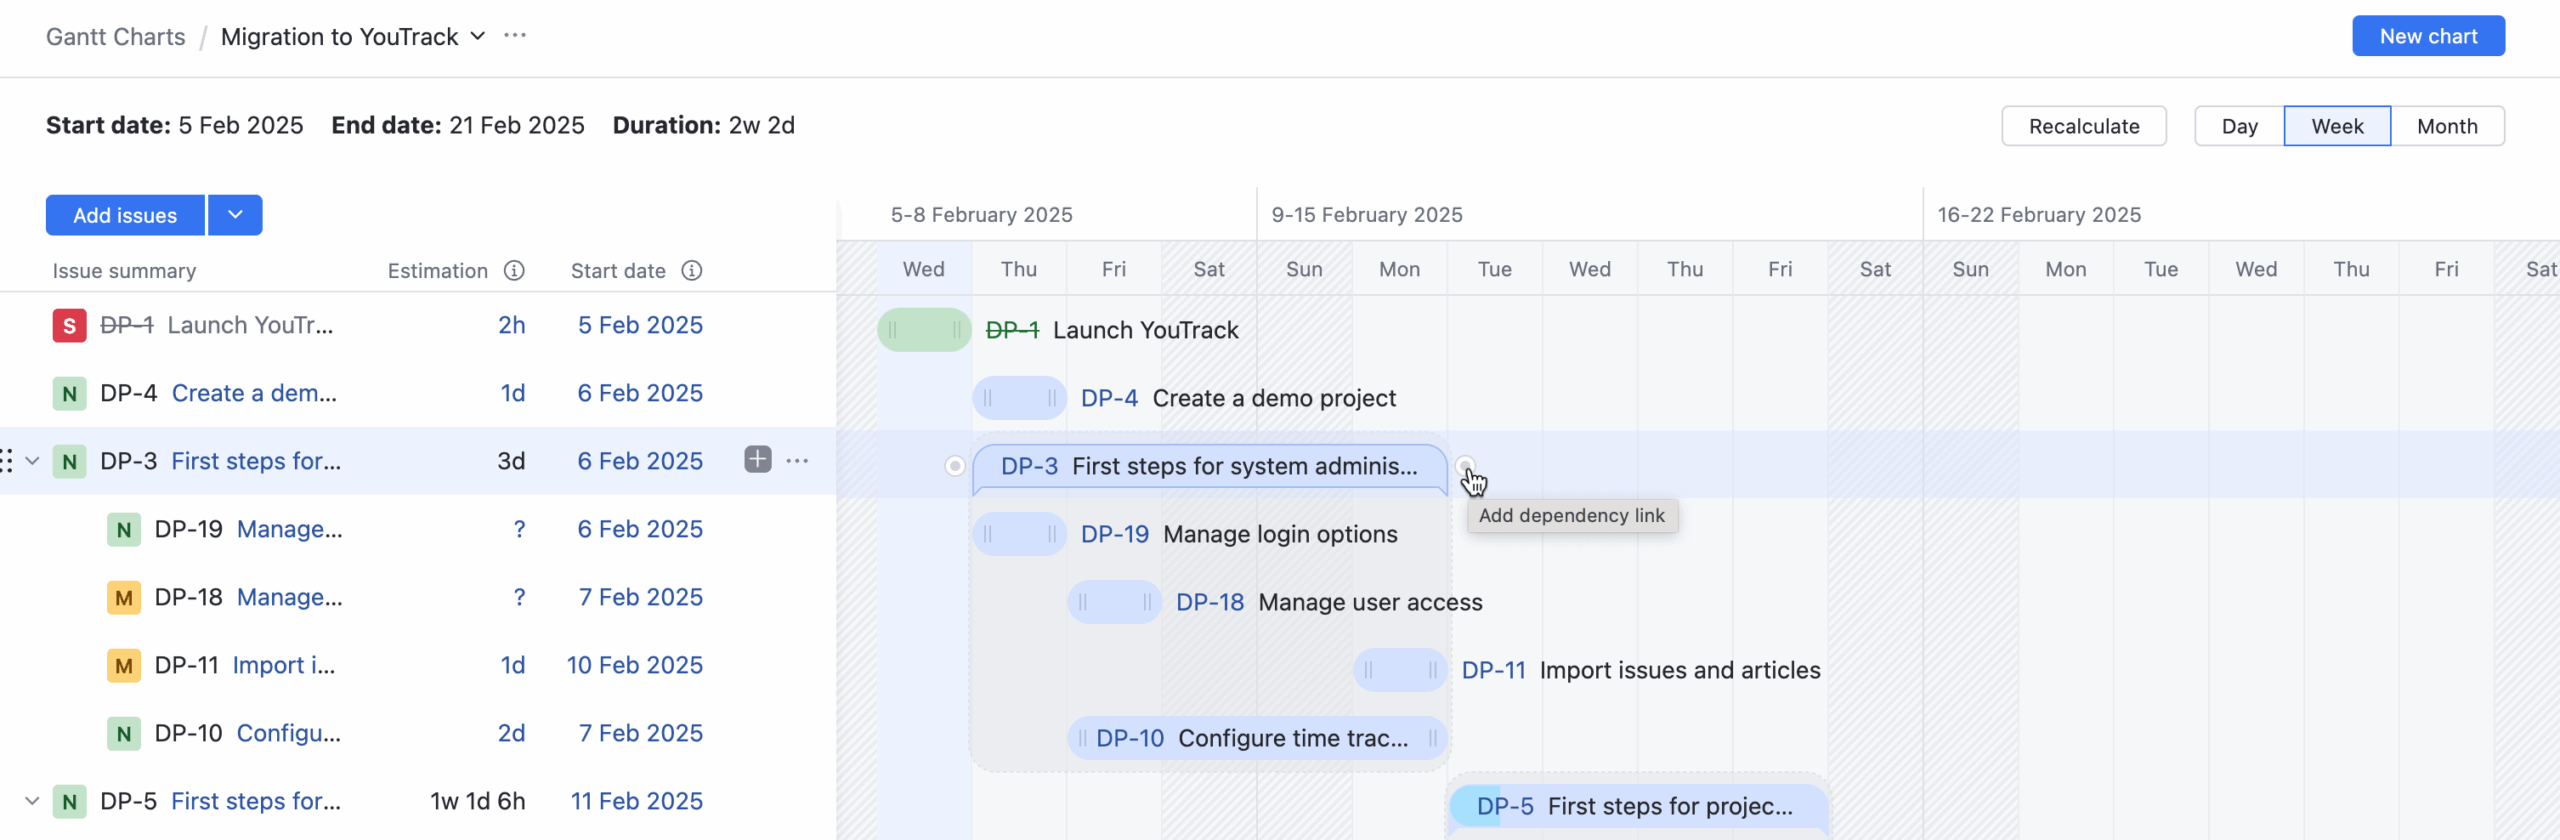Open the Migration to YouTrack chart dropdown
Image resolution: width=2560 pixels, height=840 pixels.
click(x=478, y=37)
